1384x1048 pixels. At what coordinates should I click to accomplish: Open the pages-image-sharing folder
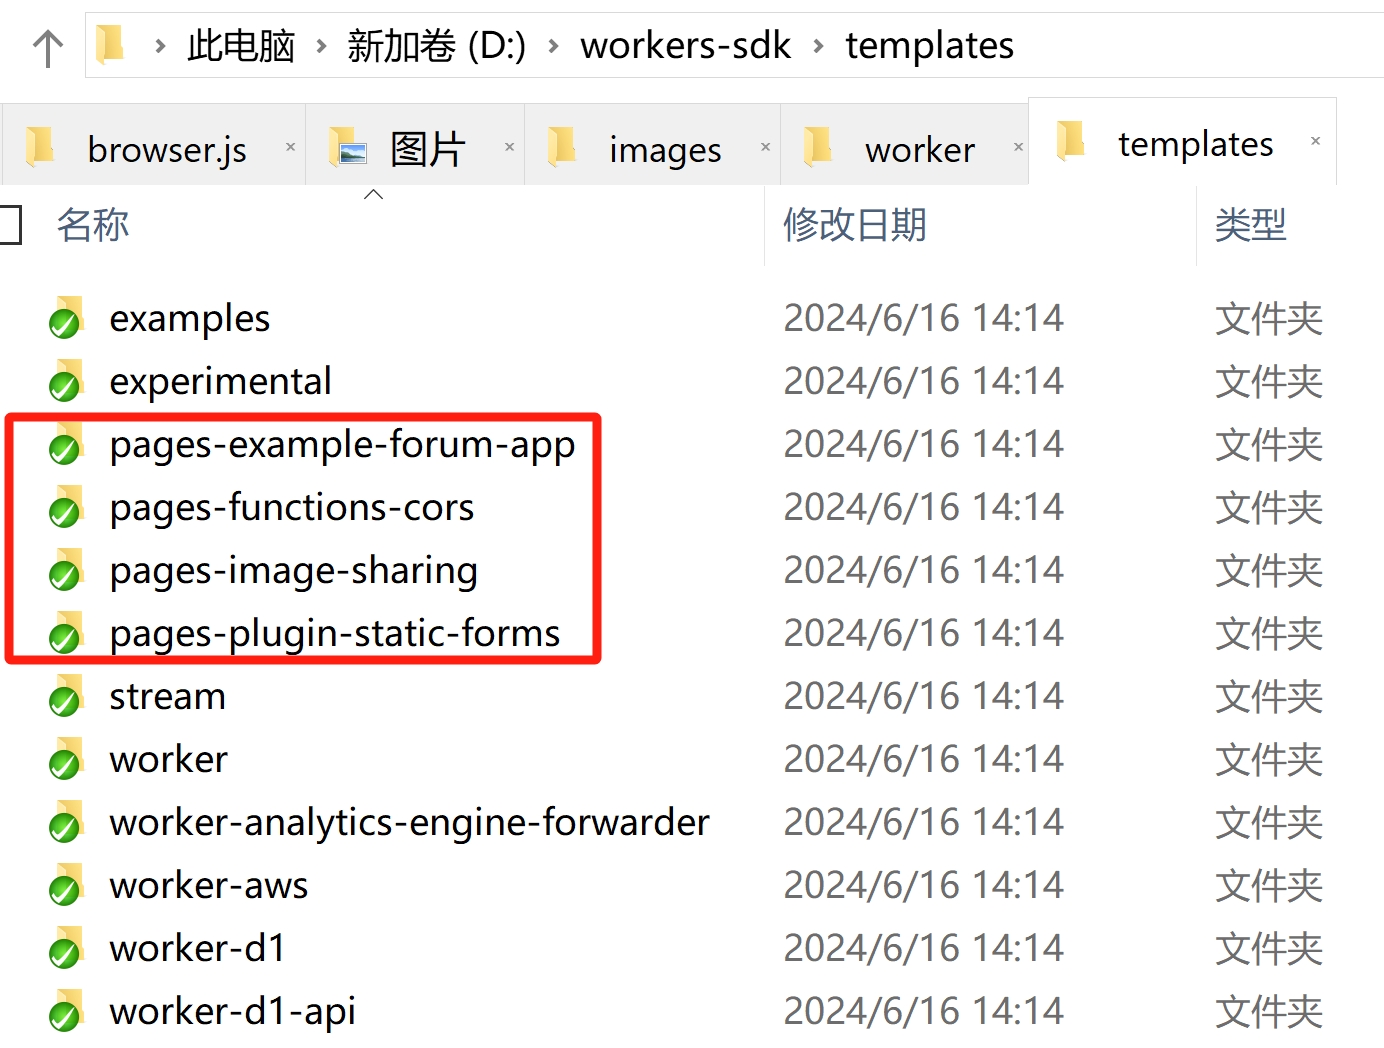pos(293,570)
